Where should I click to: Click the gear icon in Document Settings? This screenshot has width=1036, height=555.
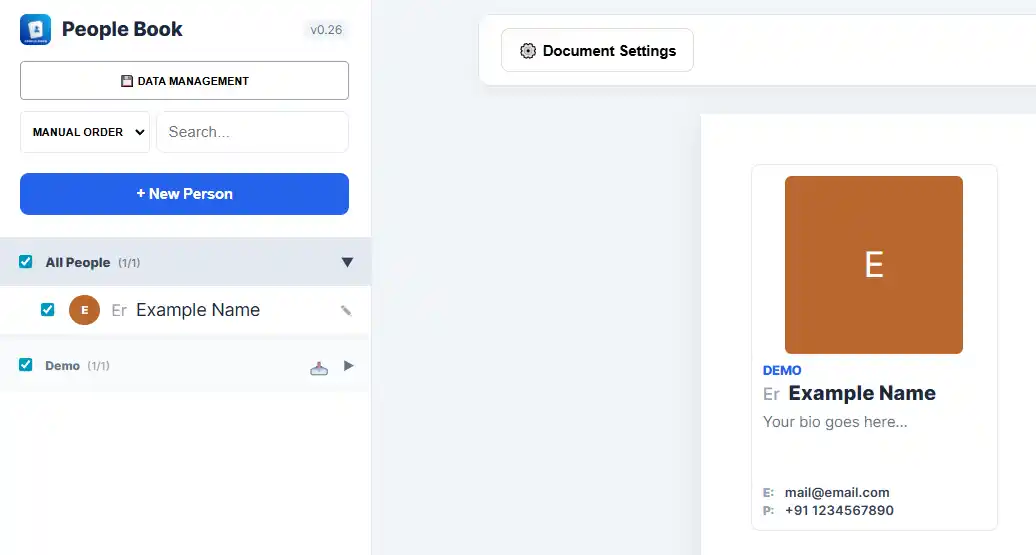click(528, 51)
